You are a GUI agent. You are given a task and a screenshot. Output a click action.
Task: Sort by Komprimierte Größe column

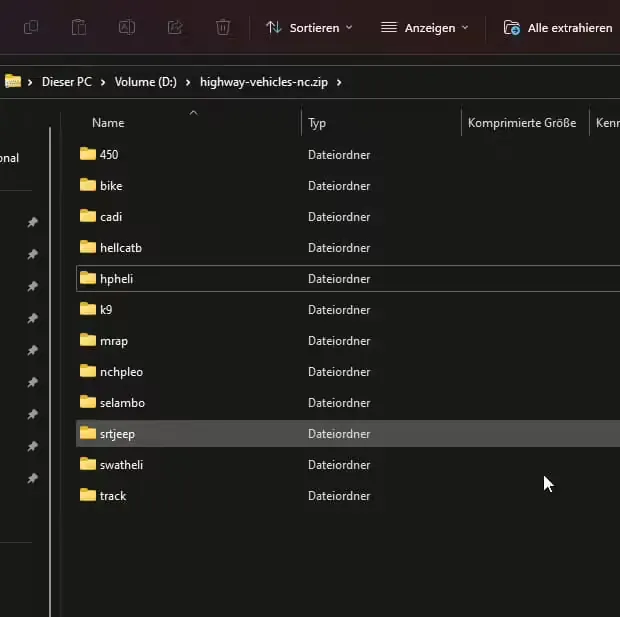pyautogui.click(x=522, y=123)
